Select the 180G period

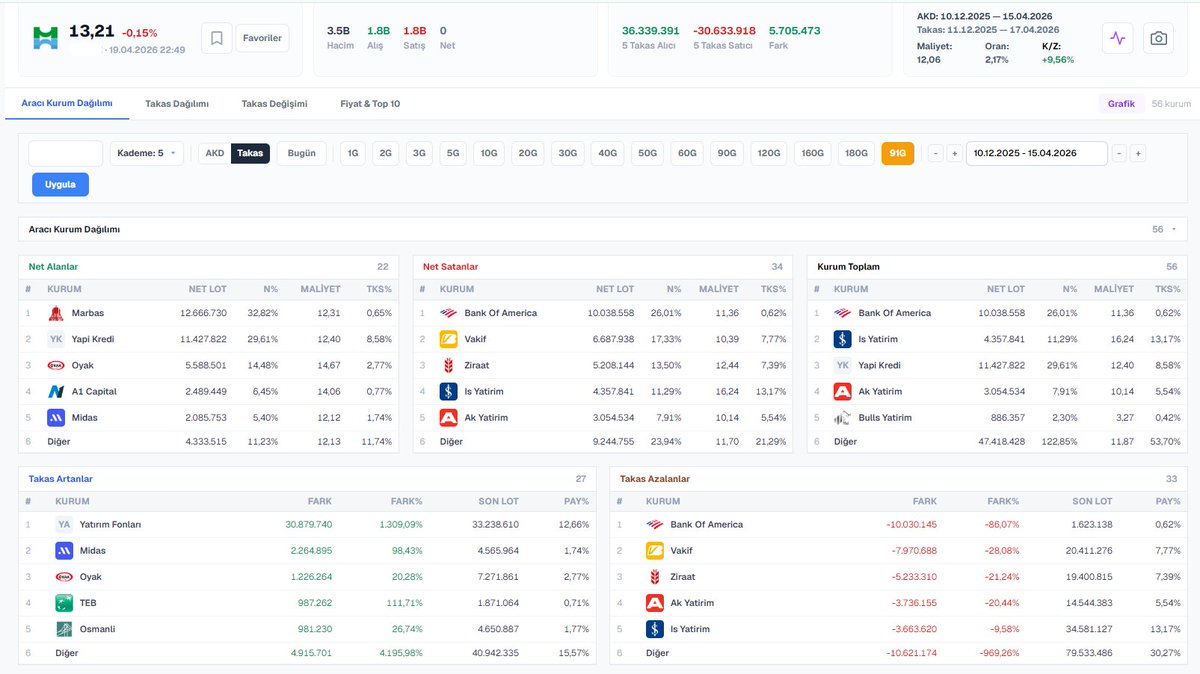point(856,153)
